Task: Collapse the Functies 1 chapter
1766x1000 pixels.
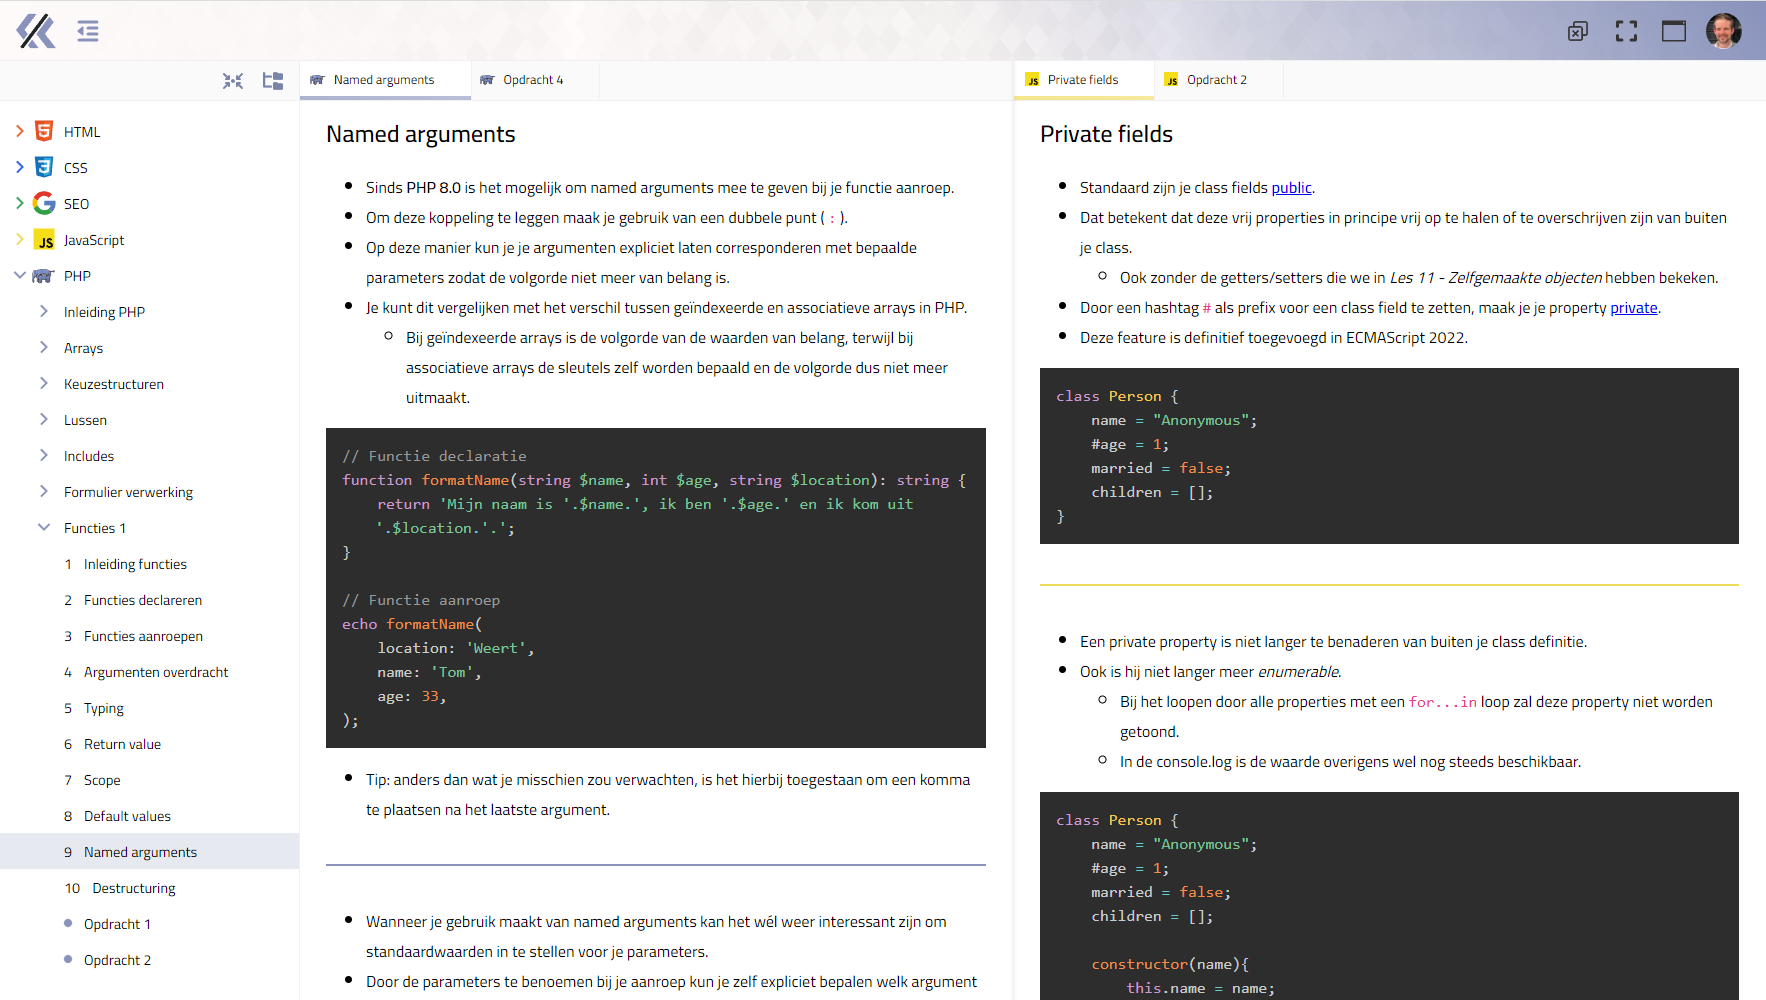Action: click(44, 527)
